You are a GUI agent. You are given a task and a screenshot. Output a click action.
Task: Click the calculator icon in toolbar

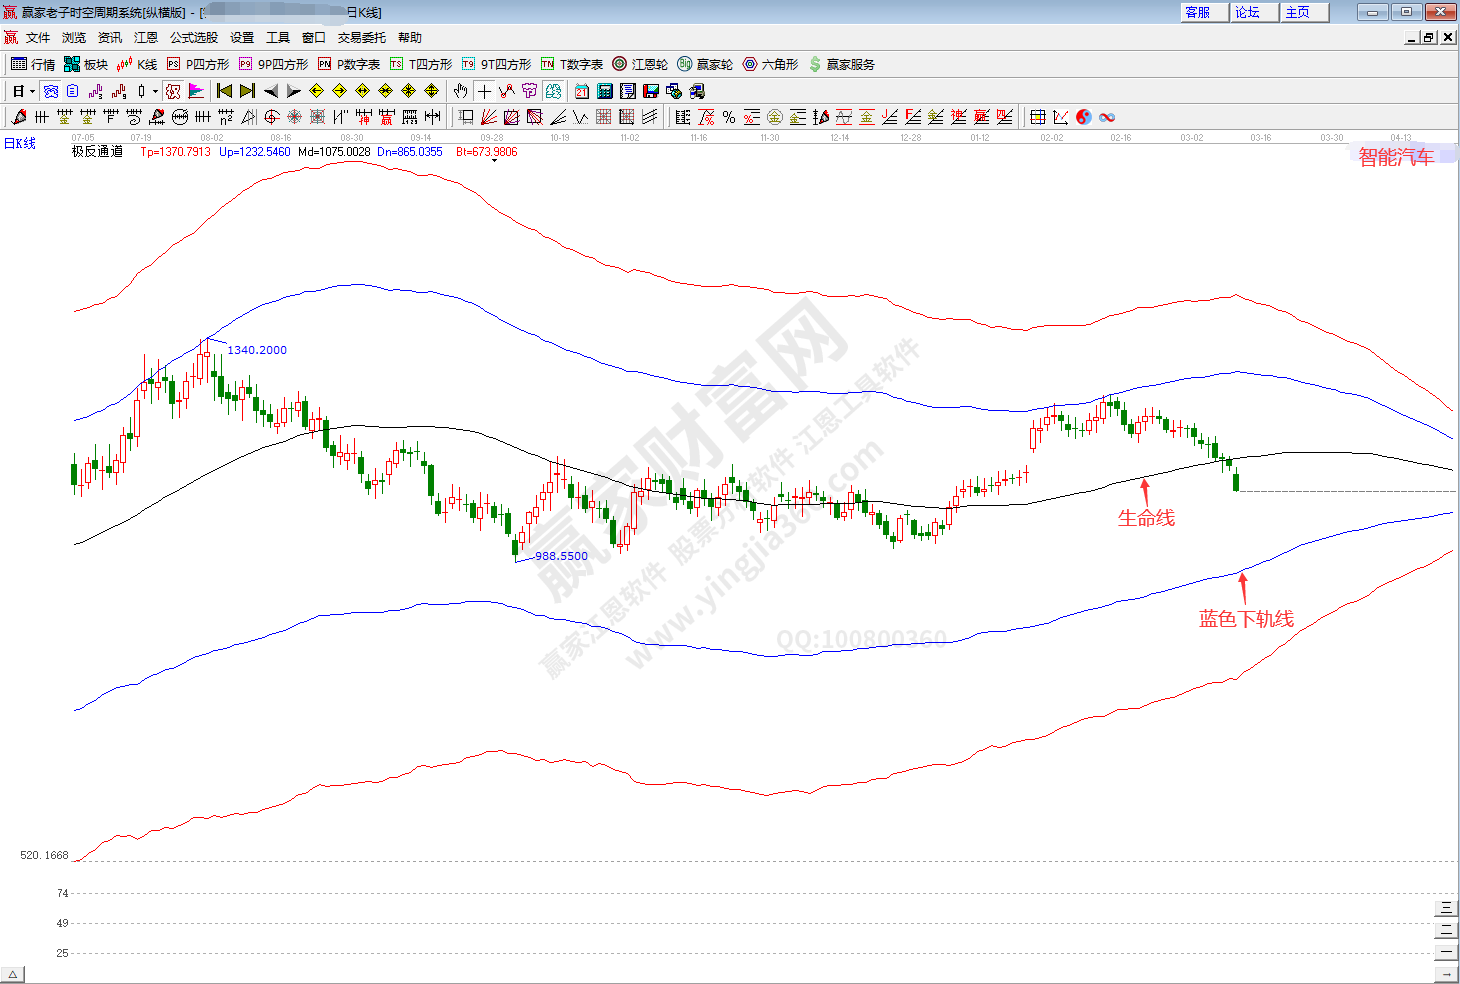(605, 91)
